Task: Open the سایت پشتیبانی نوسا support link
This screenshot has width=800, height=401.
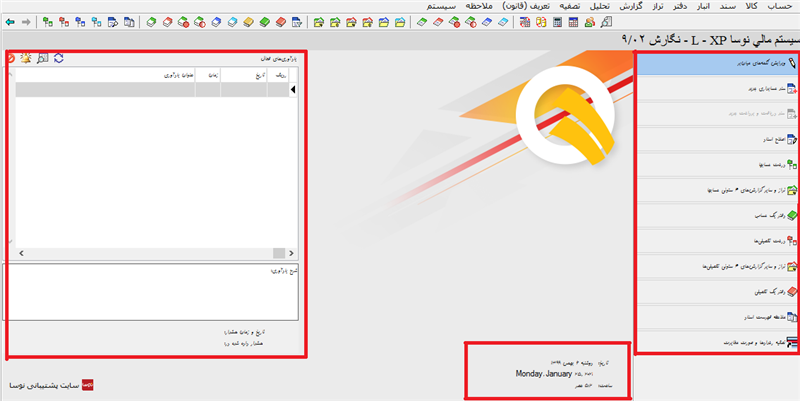Action: tap(42, 384)
